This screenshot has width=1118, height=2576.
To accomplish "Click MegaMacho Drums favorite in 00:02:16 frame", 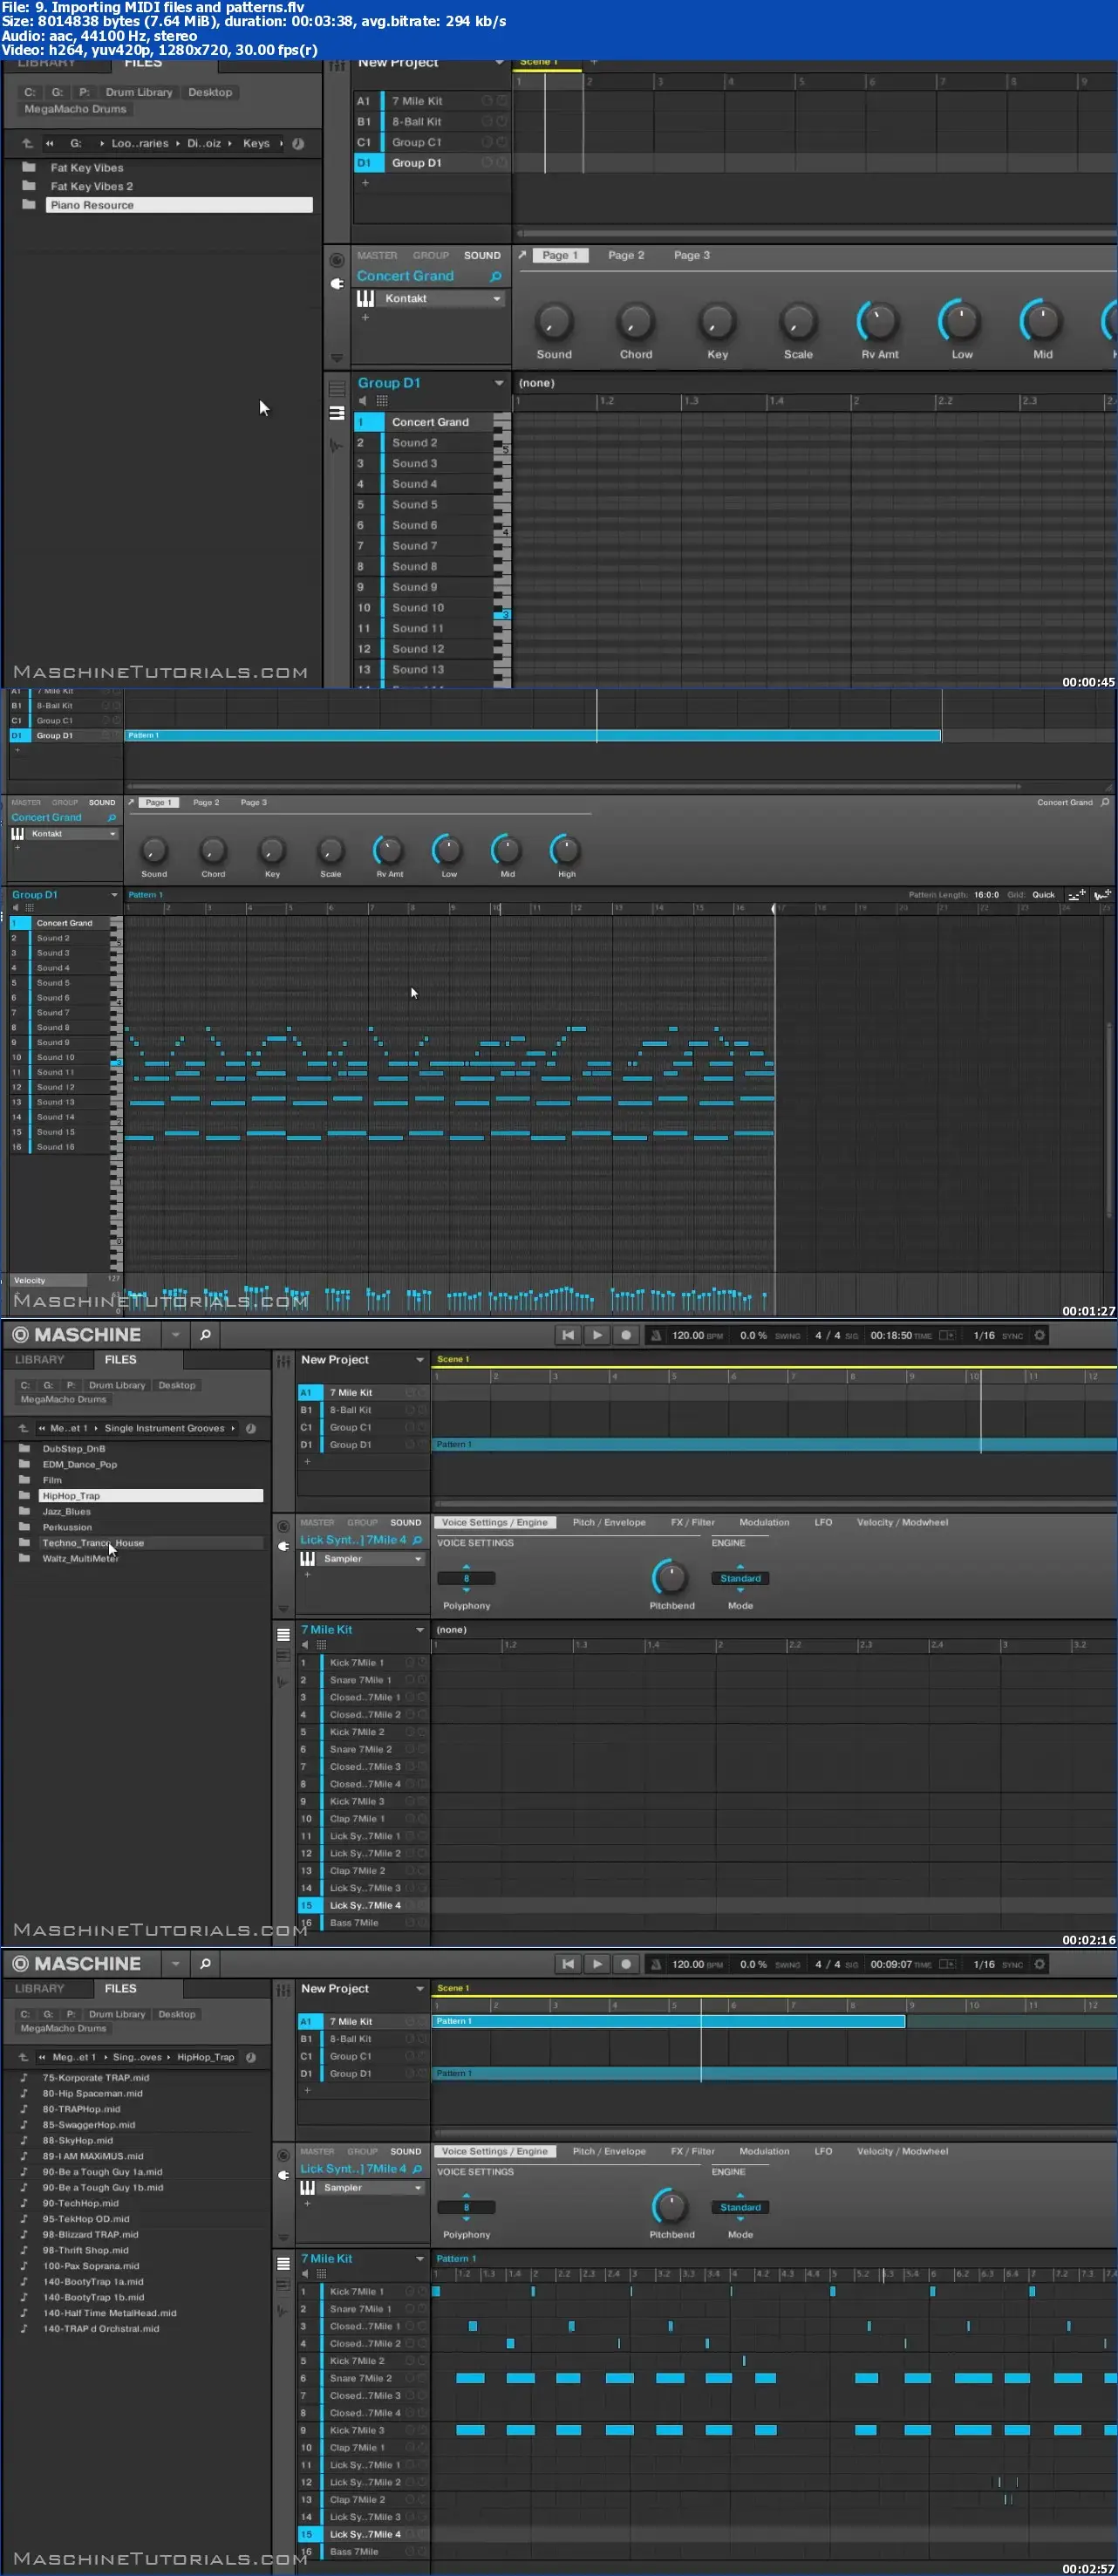I will coord(63,1399).
